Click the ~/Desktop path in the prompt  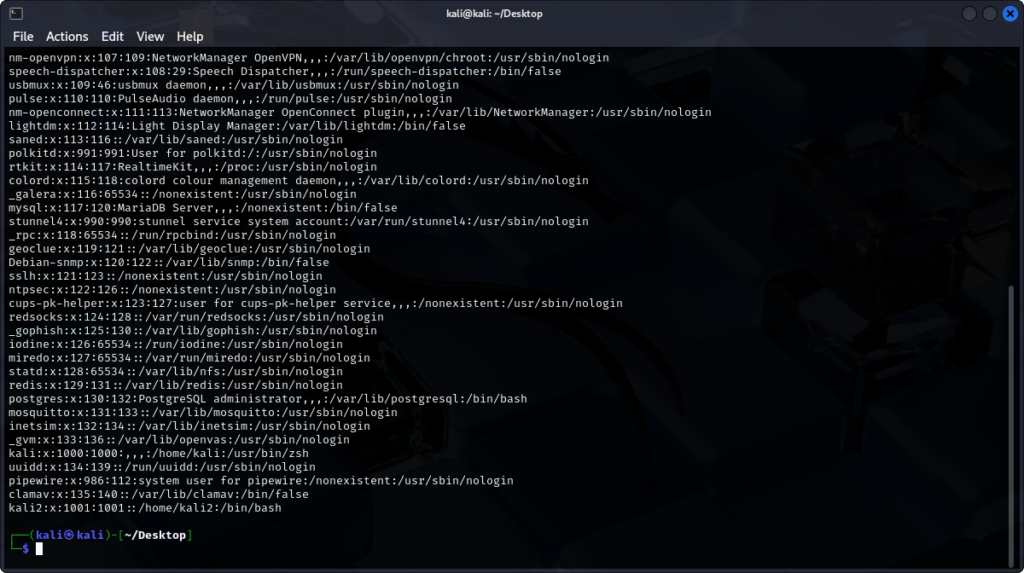point(155,535)
